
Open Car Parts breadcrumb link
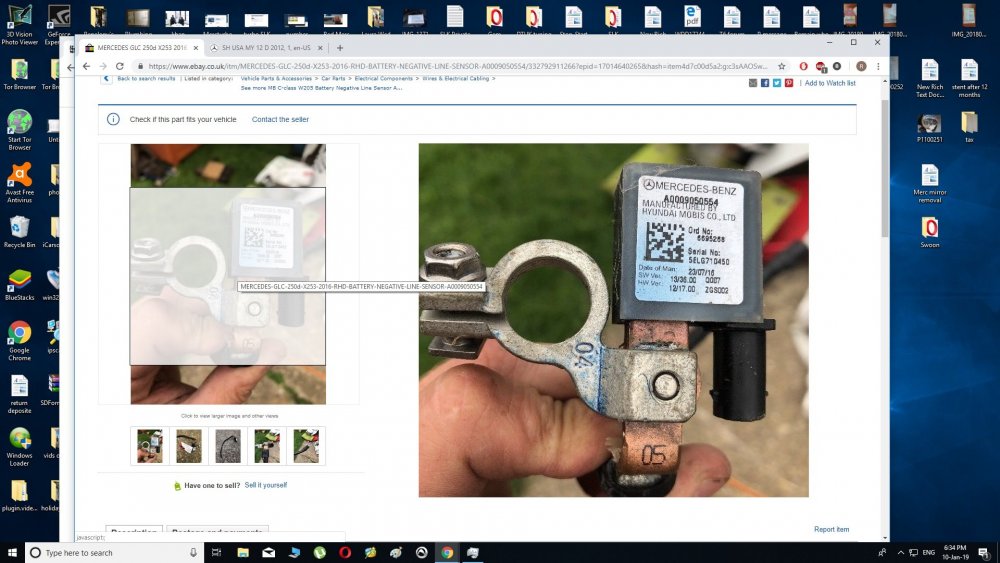333,78
